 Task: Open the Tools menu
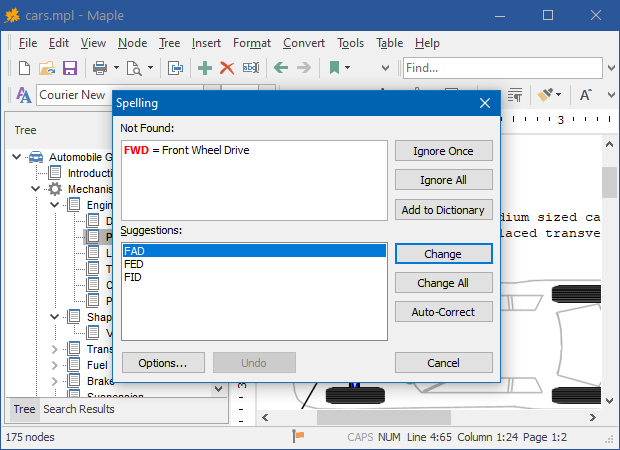(x=350, y=43)
